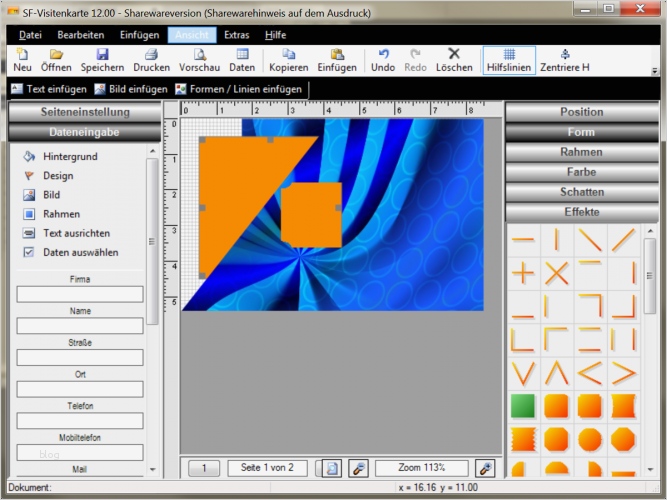
Task: Toggle Hilfslinien guide lines
Action: [509, 60]
